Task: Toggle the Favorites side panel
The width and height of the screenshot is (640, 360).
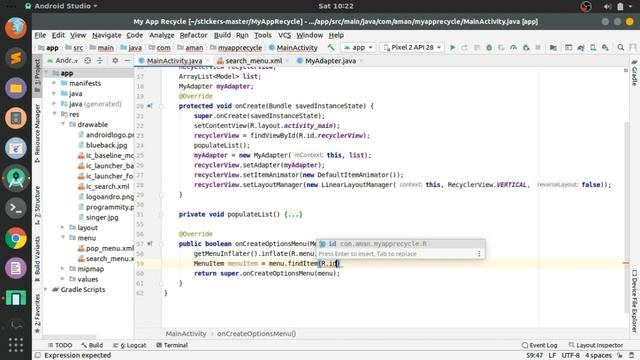Action: click(37, 313)
